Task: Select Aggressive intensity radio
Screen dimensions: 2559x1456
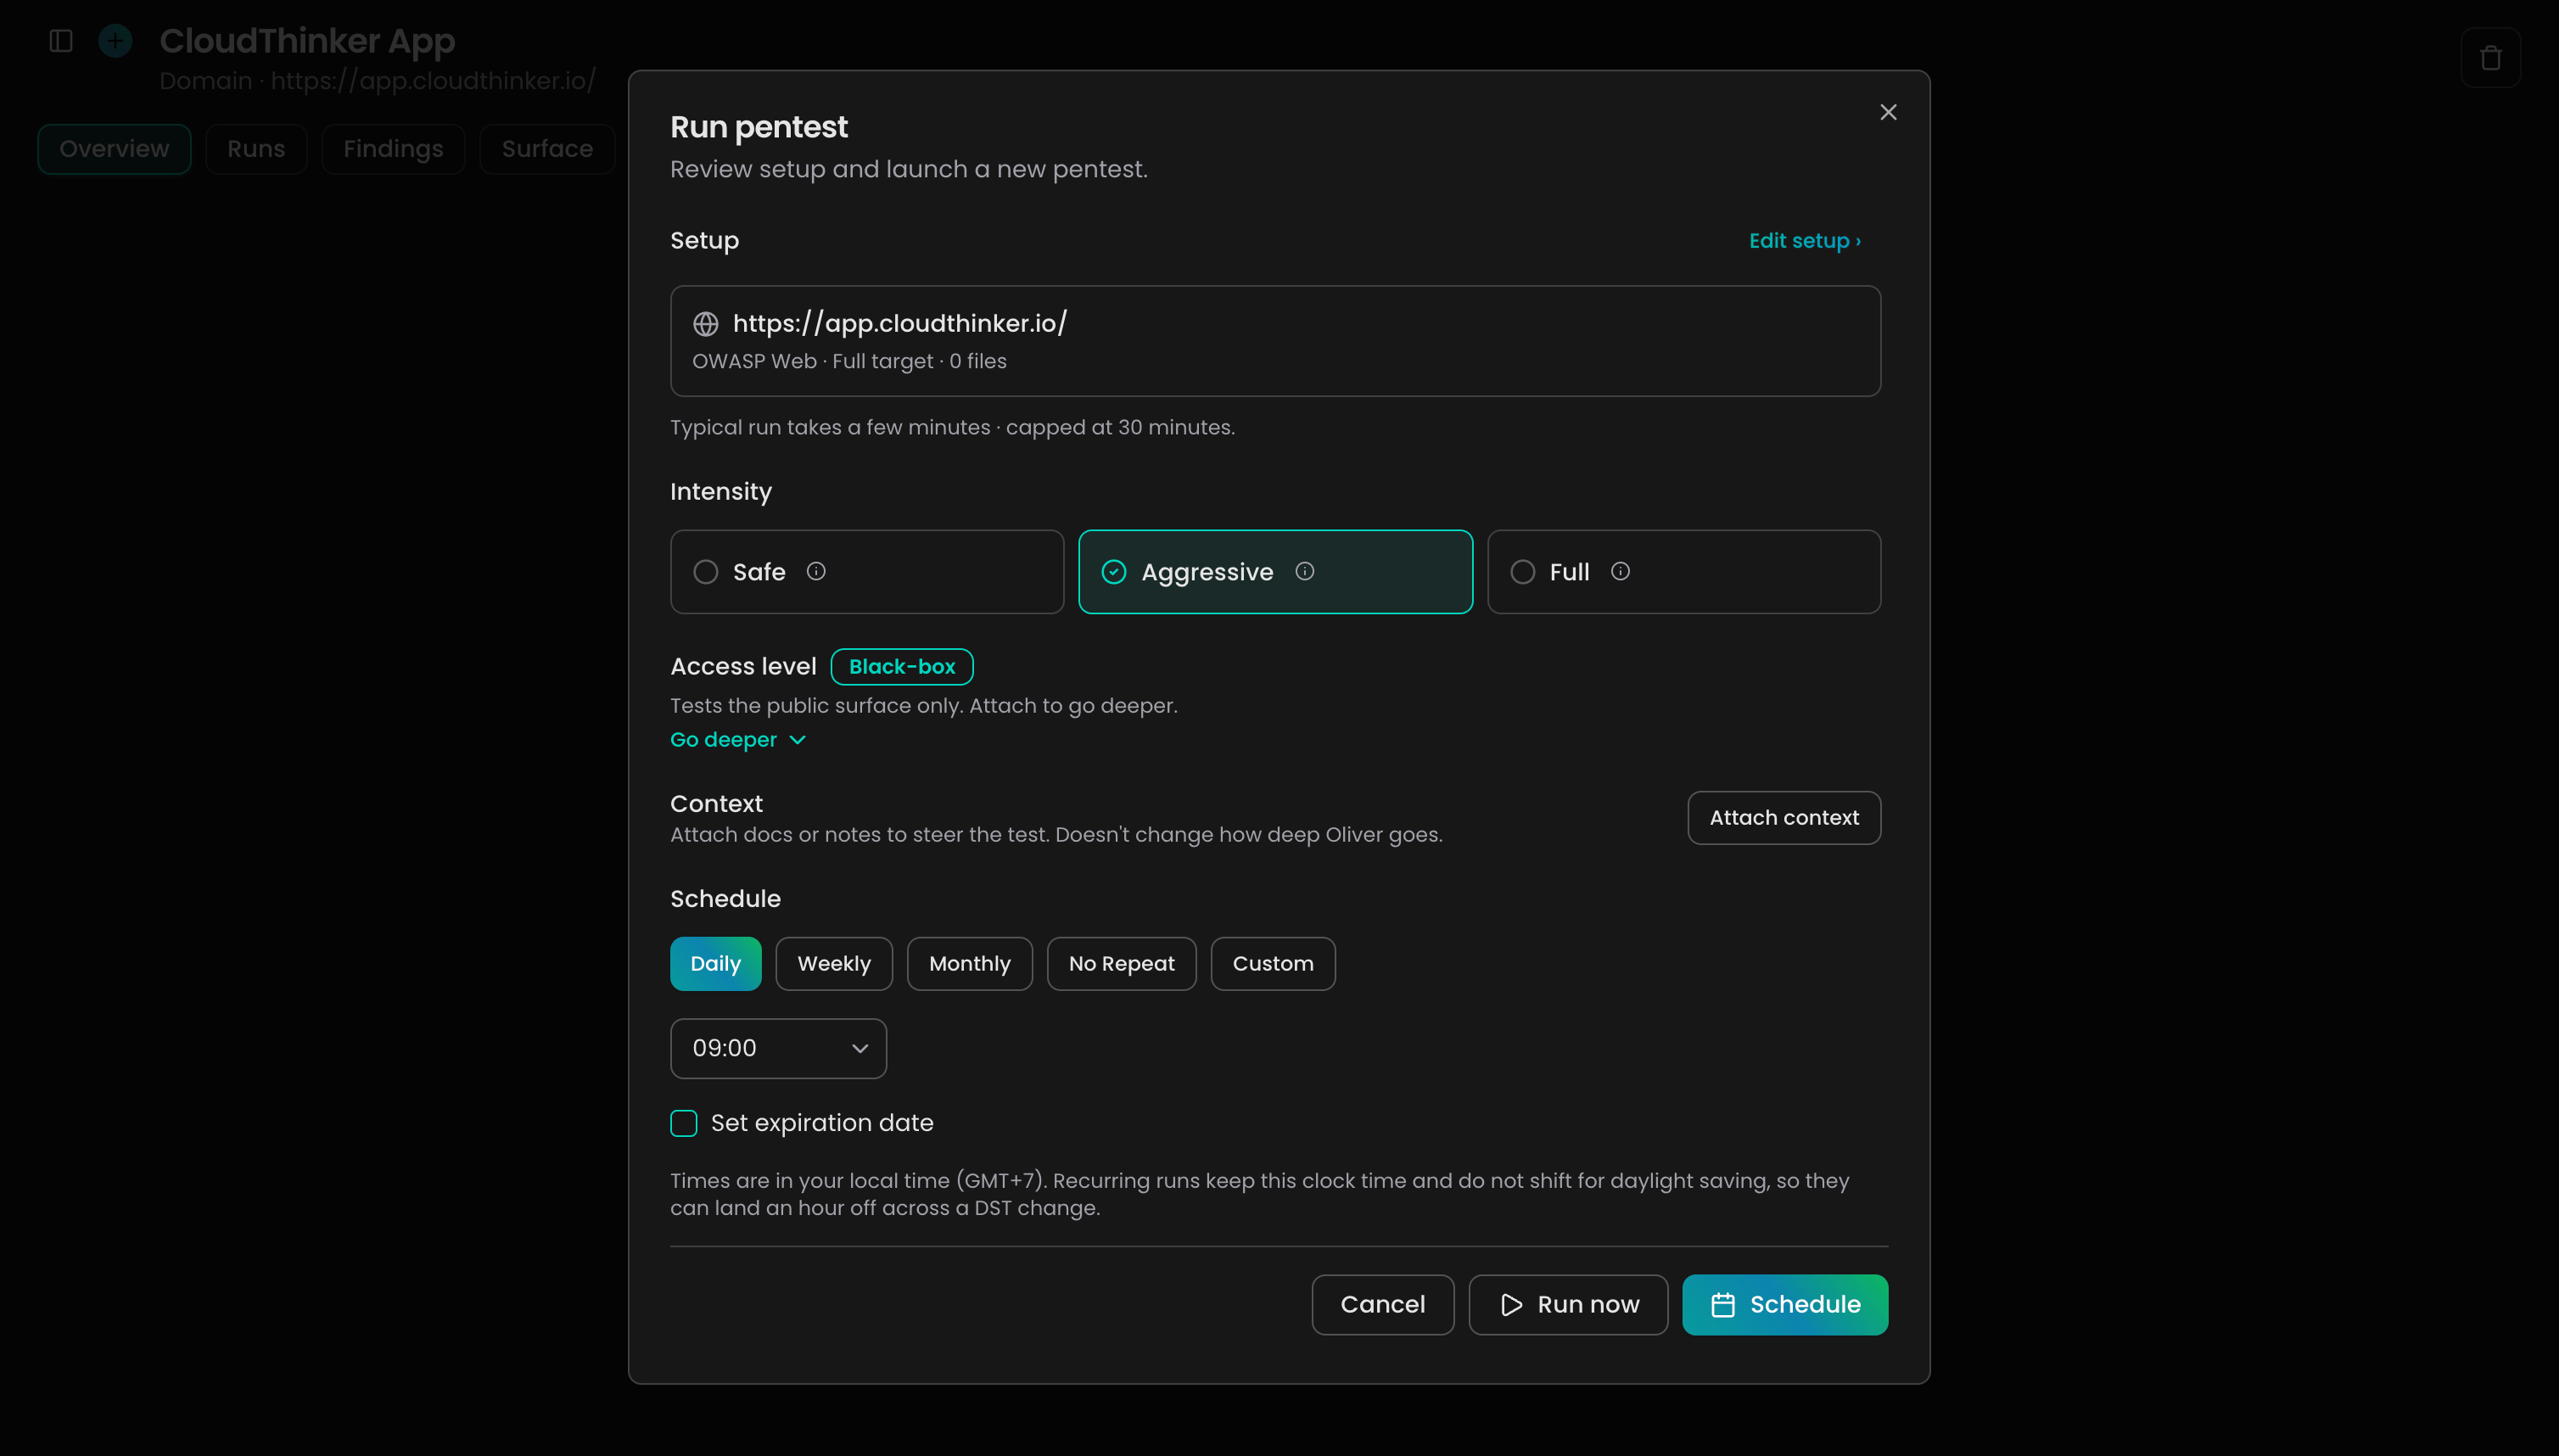Action: click(1114, 572)
